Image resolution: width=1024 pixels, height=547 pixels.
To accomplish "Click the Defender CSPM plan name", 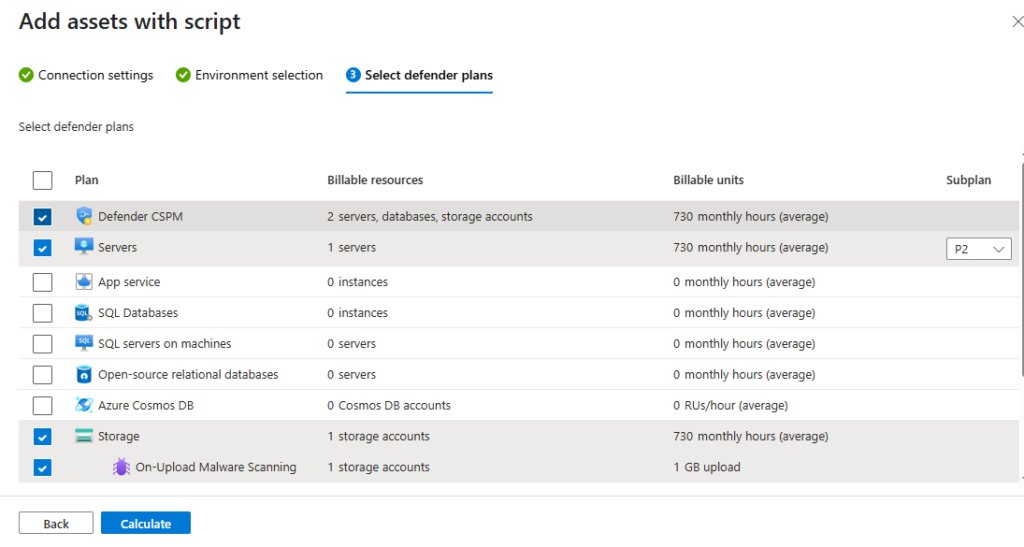I will click(140, 216).
